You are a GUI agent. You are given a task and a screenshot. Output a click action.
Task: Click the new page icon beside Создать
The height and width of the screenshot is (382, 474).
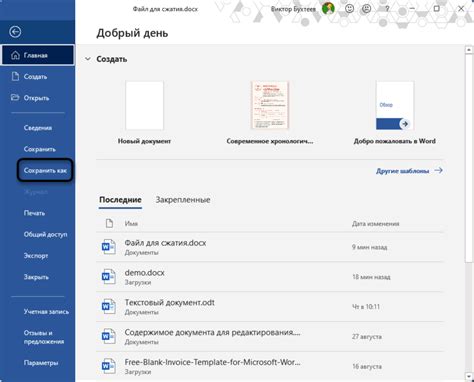click(15, 76)
